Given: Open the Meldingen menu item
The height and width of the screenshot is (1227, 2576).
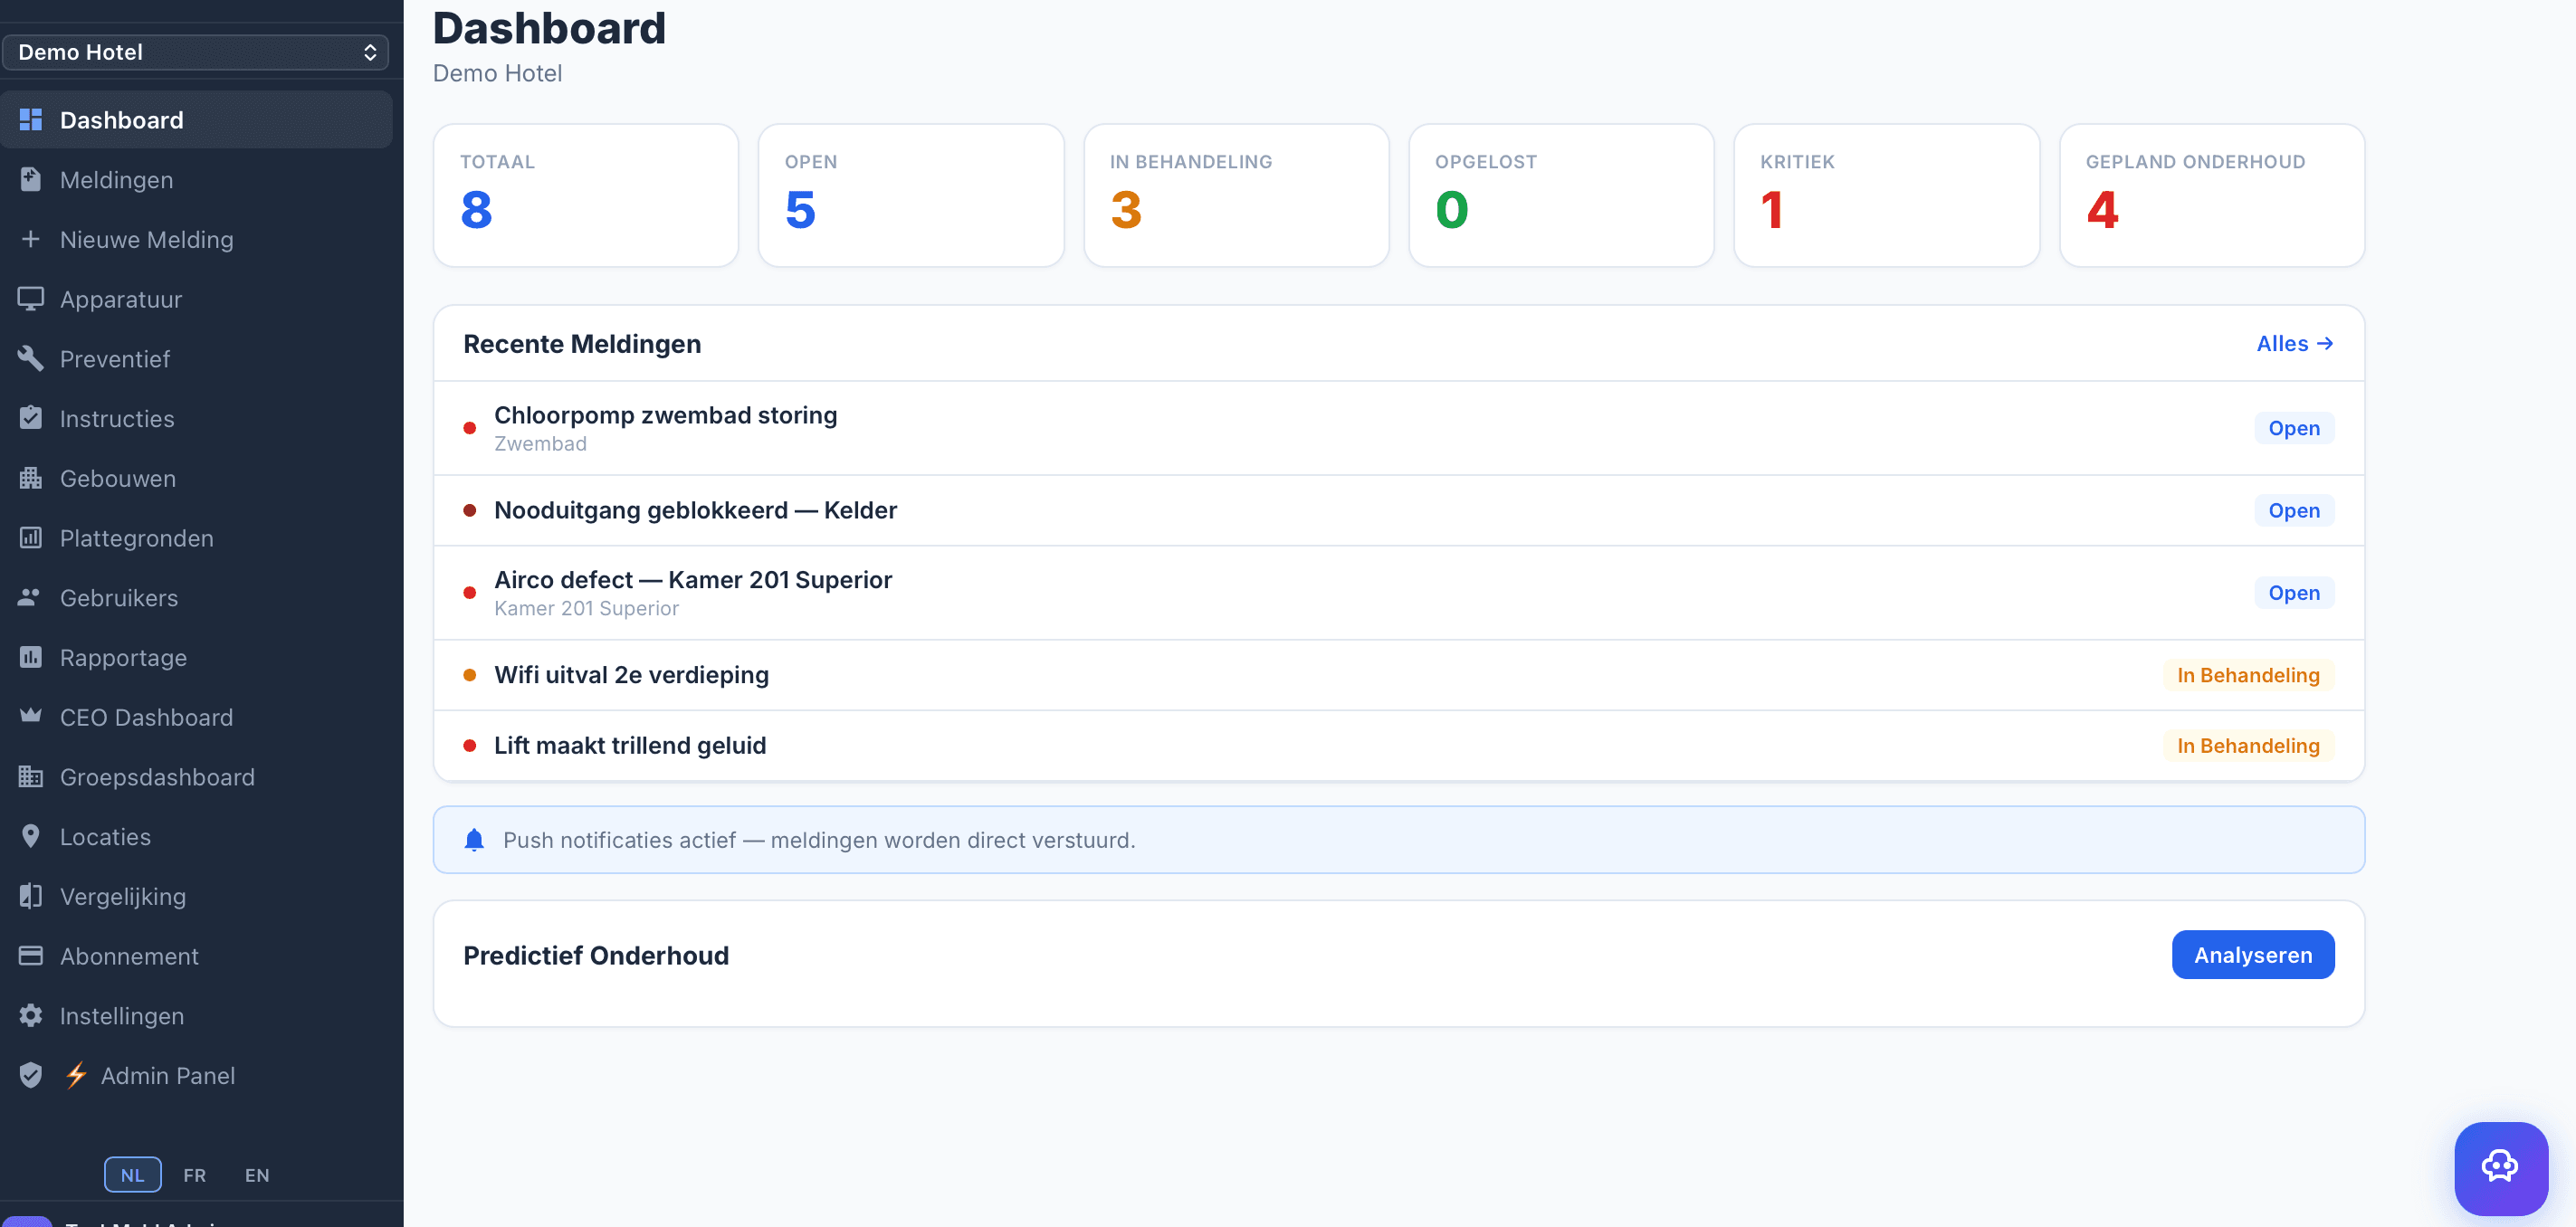Looking at the screenshot, I should [116, 180].
